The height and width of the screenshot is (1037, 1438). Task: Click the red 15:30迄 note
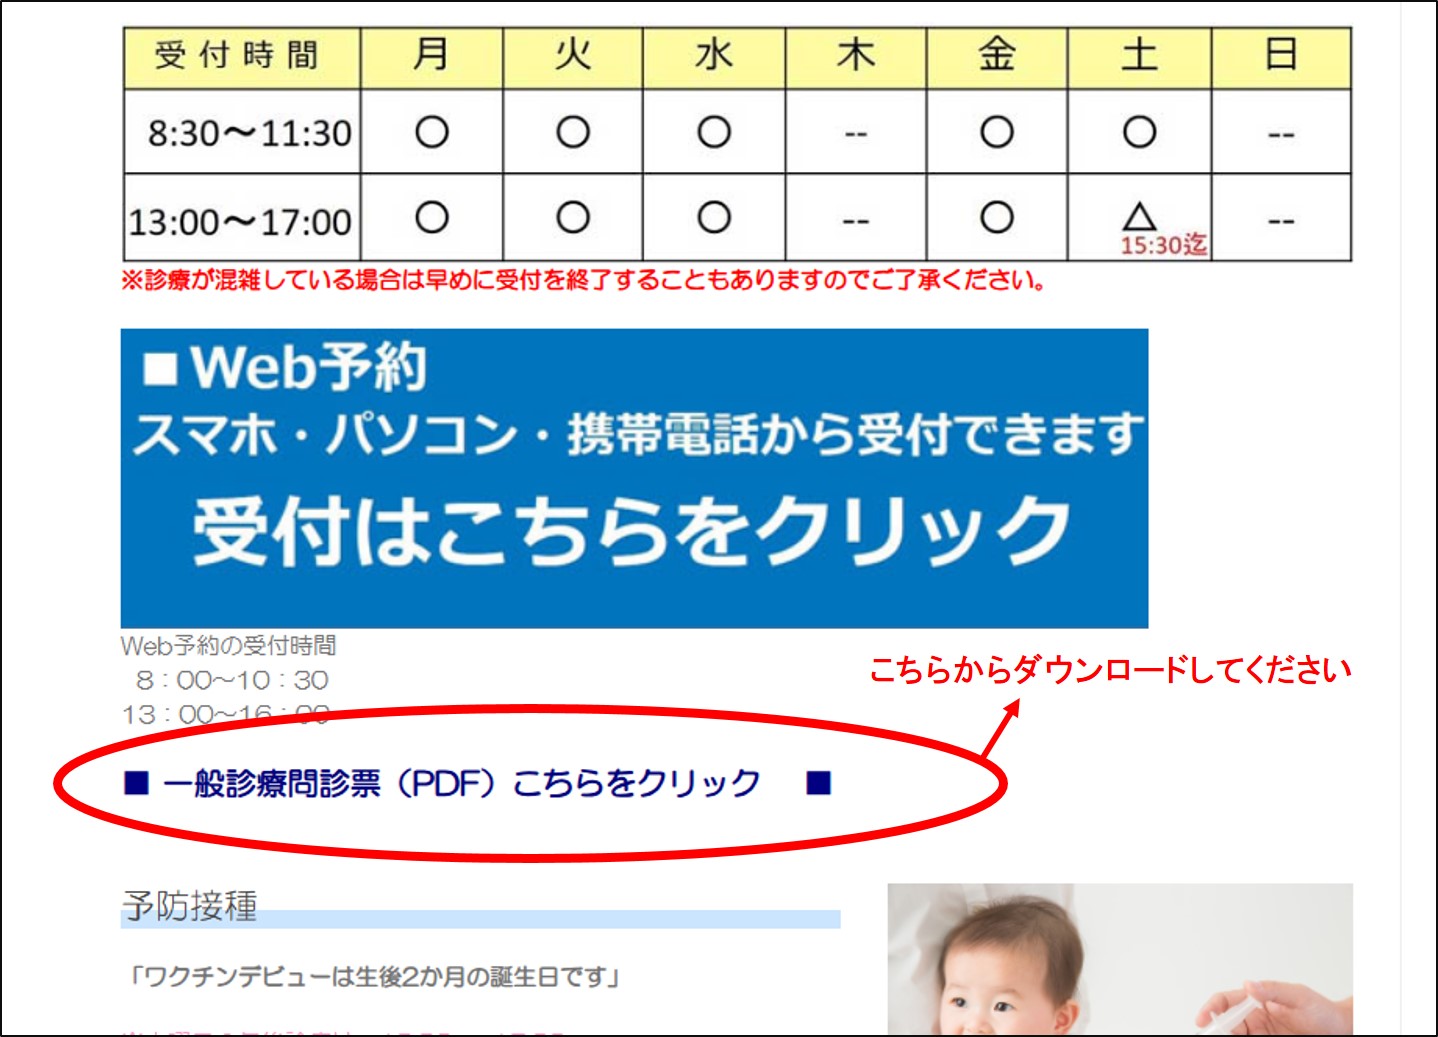1163,245
